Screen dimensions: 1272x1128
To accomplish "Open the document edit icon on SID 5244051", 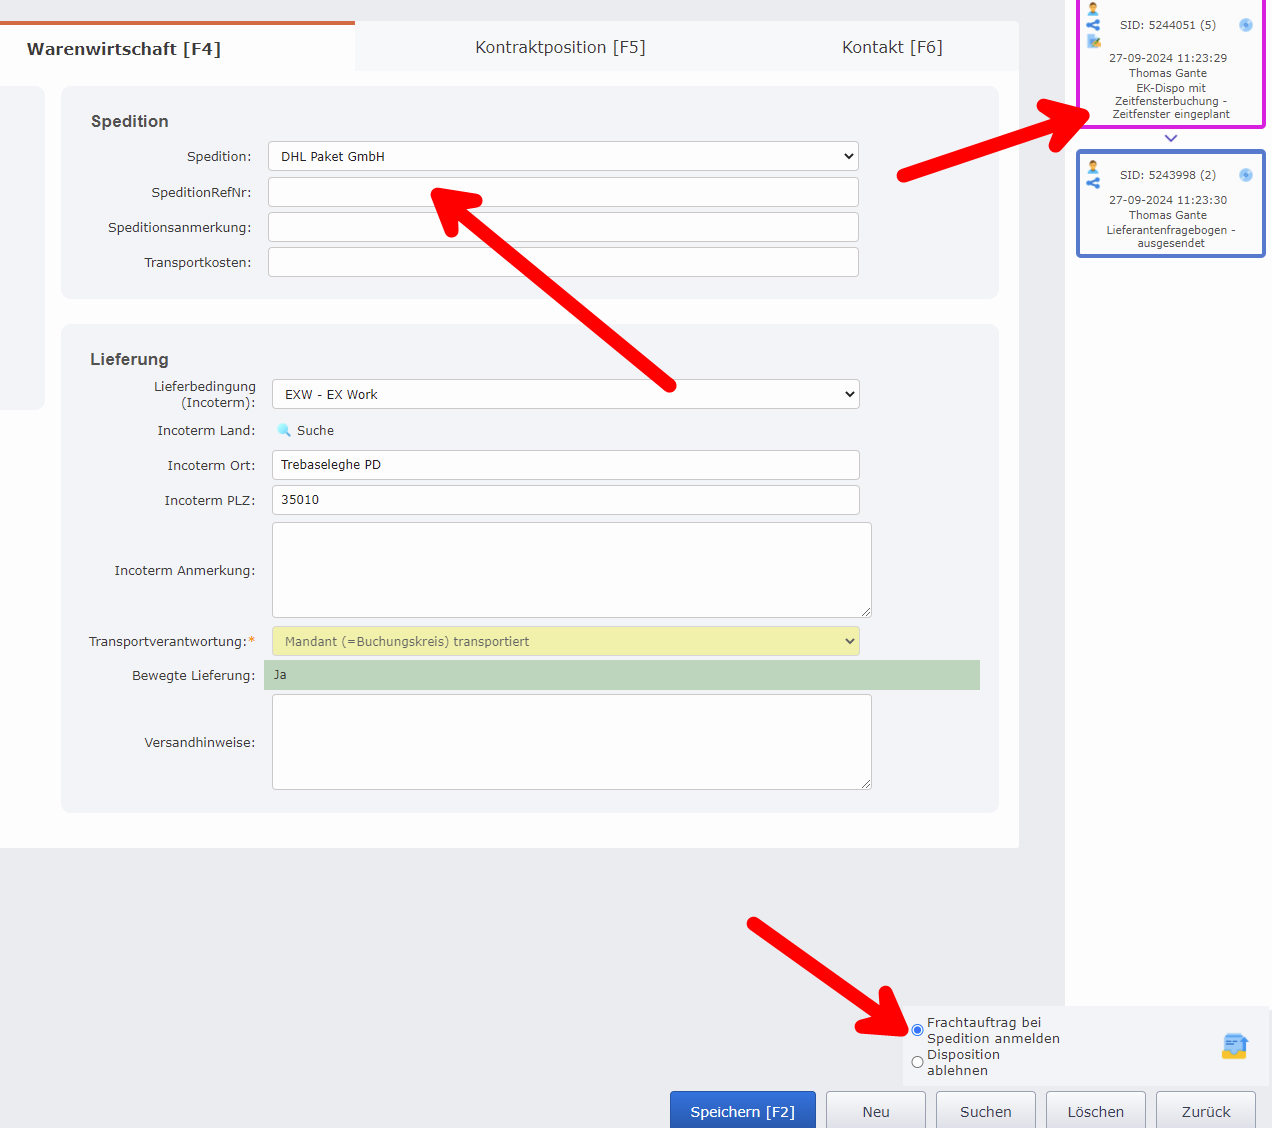I will [1093, 41].
